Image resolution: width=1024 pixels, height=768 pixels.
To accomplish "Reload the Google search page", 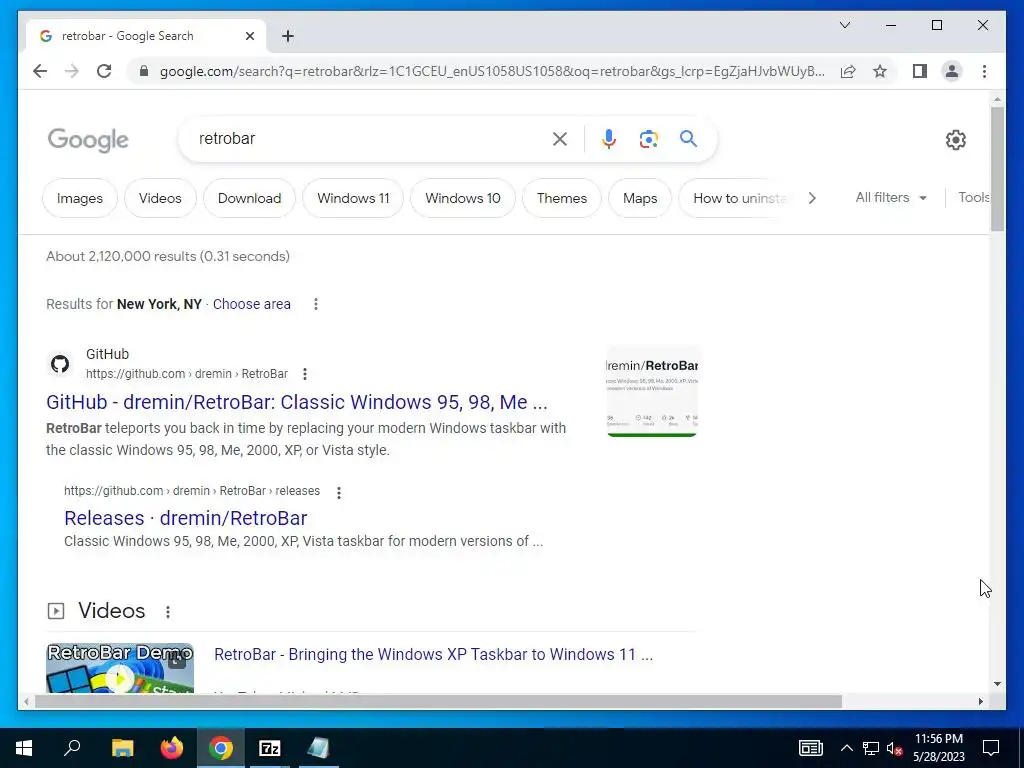I will (104, 71).
